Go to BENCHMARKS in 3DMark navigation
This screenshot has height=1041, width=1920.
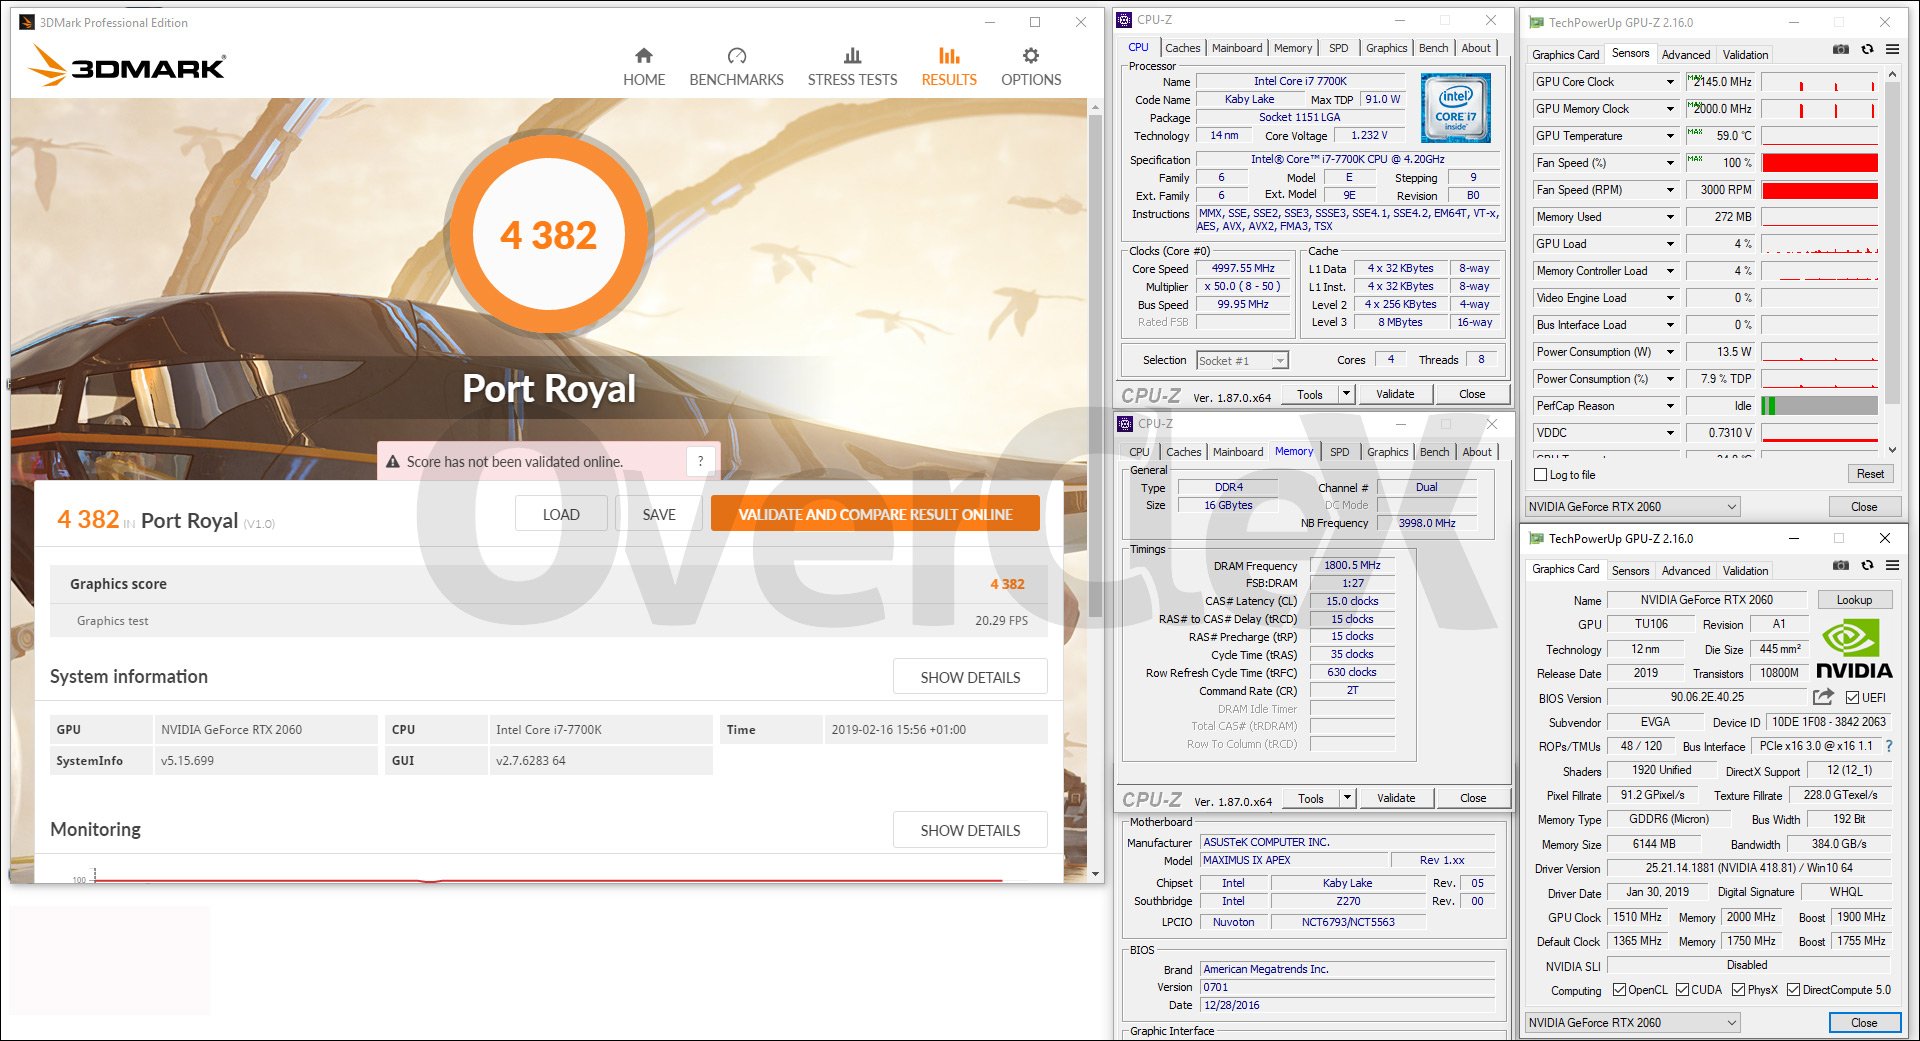736,67
